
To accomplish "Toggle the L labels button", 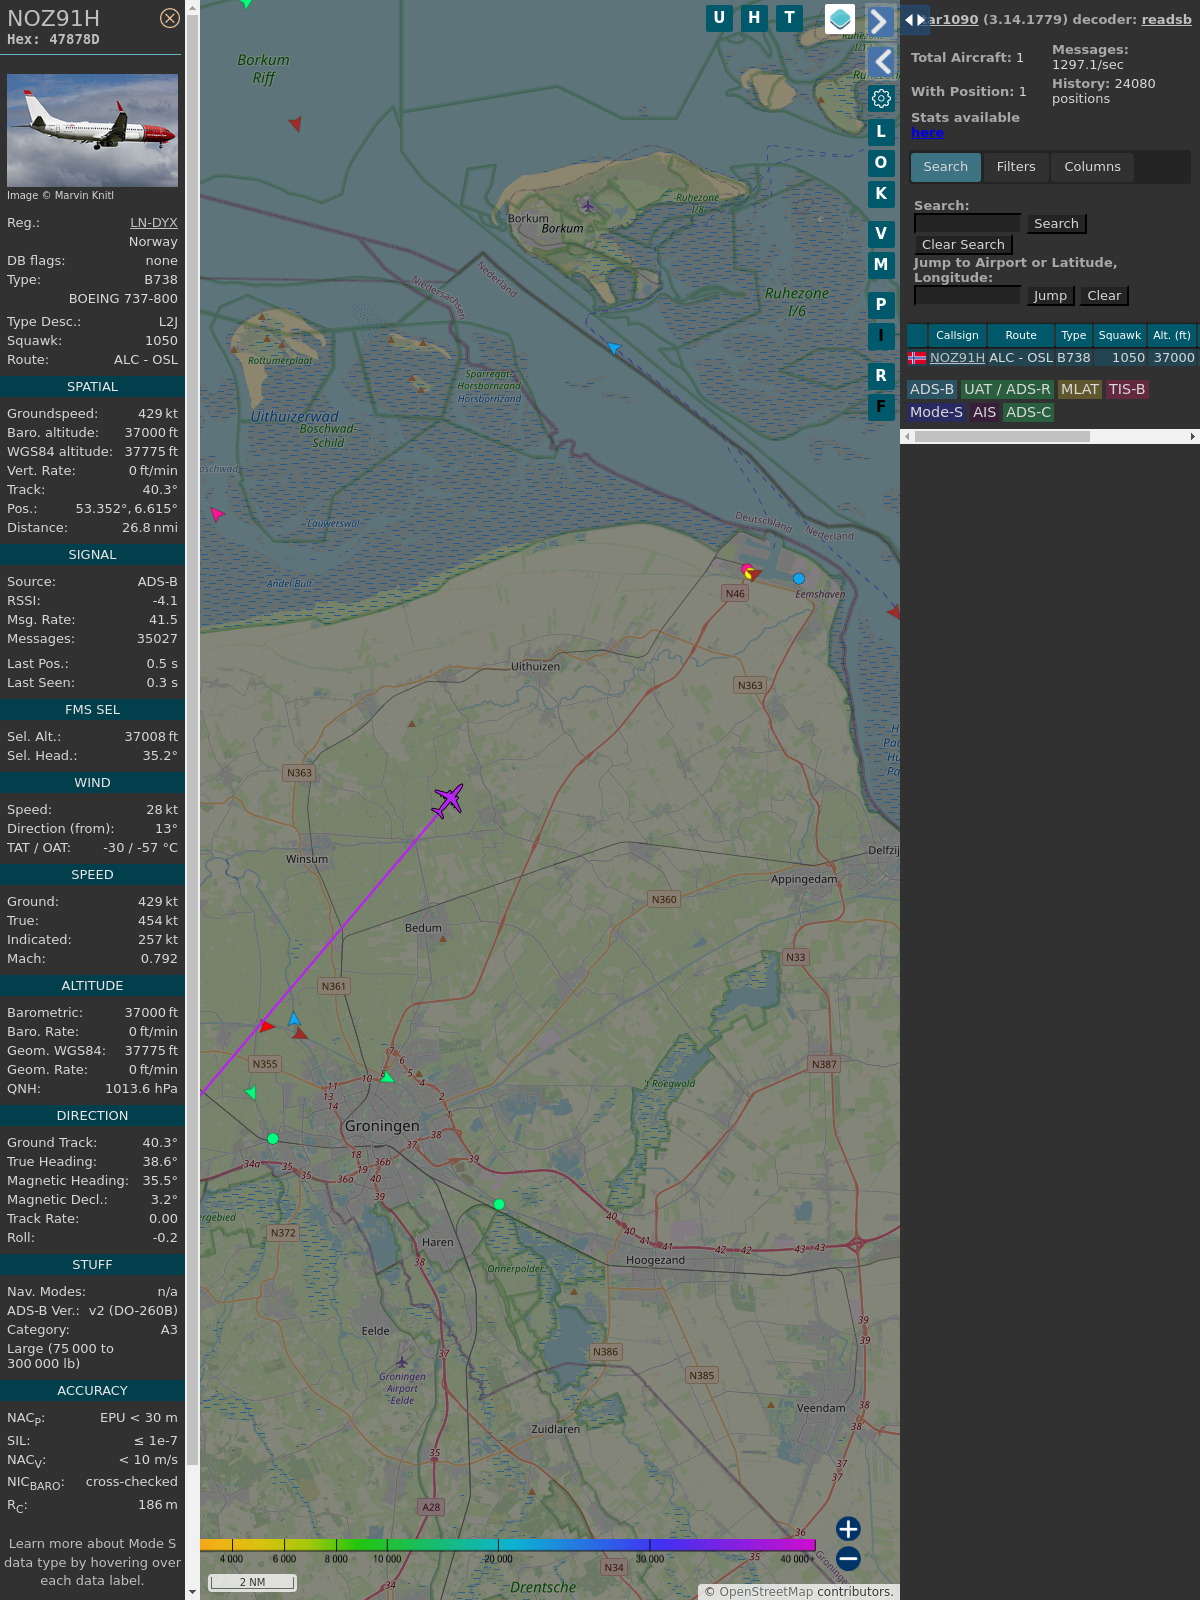I will pyautogui.click(x=881, y=132).
